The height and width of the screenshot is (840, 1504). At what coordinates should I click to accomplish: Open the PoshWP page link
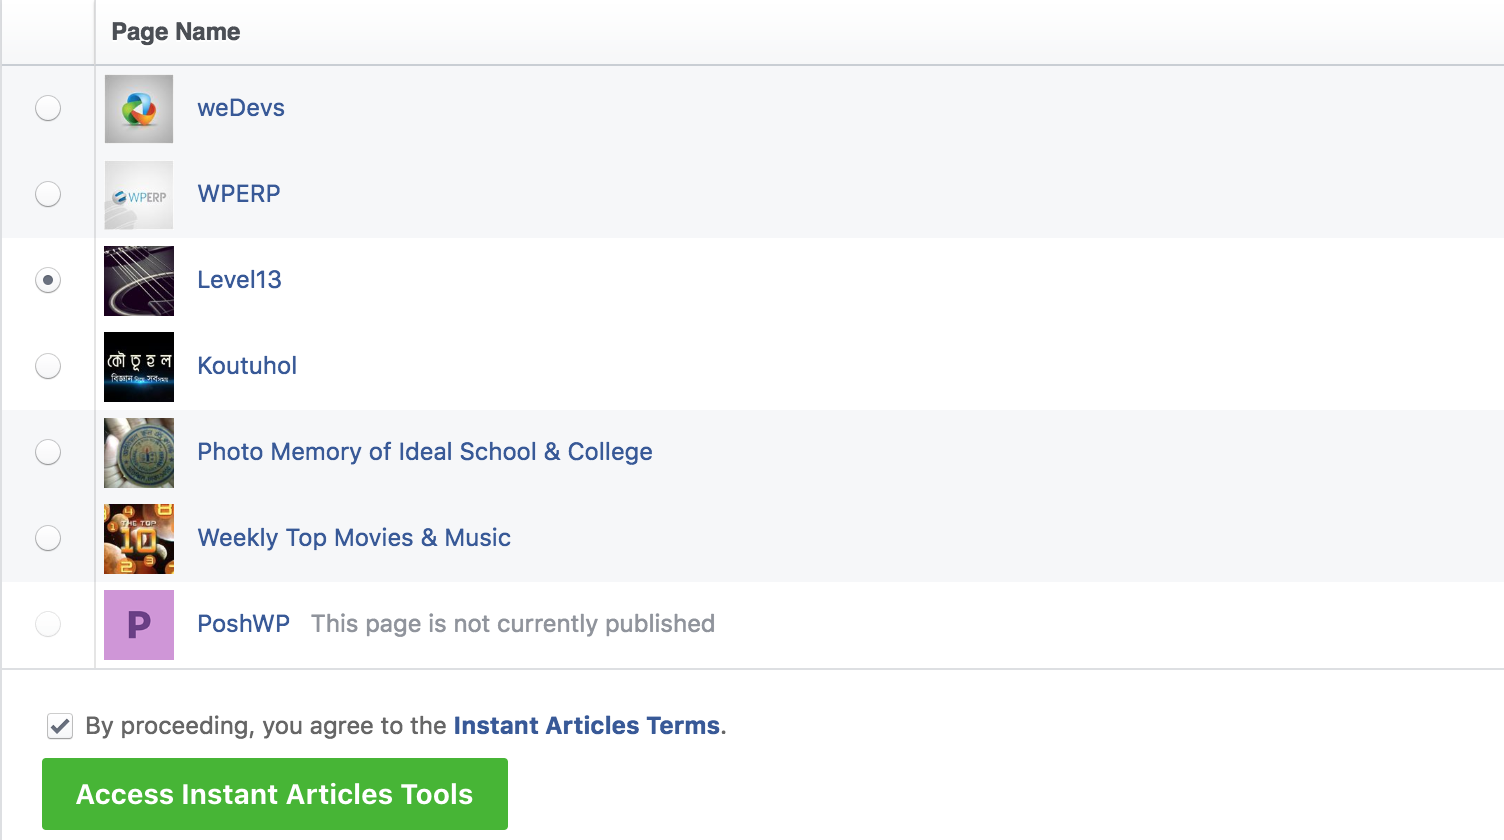[x=243, y=624]
